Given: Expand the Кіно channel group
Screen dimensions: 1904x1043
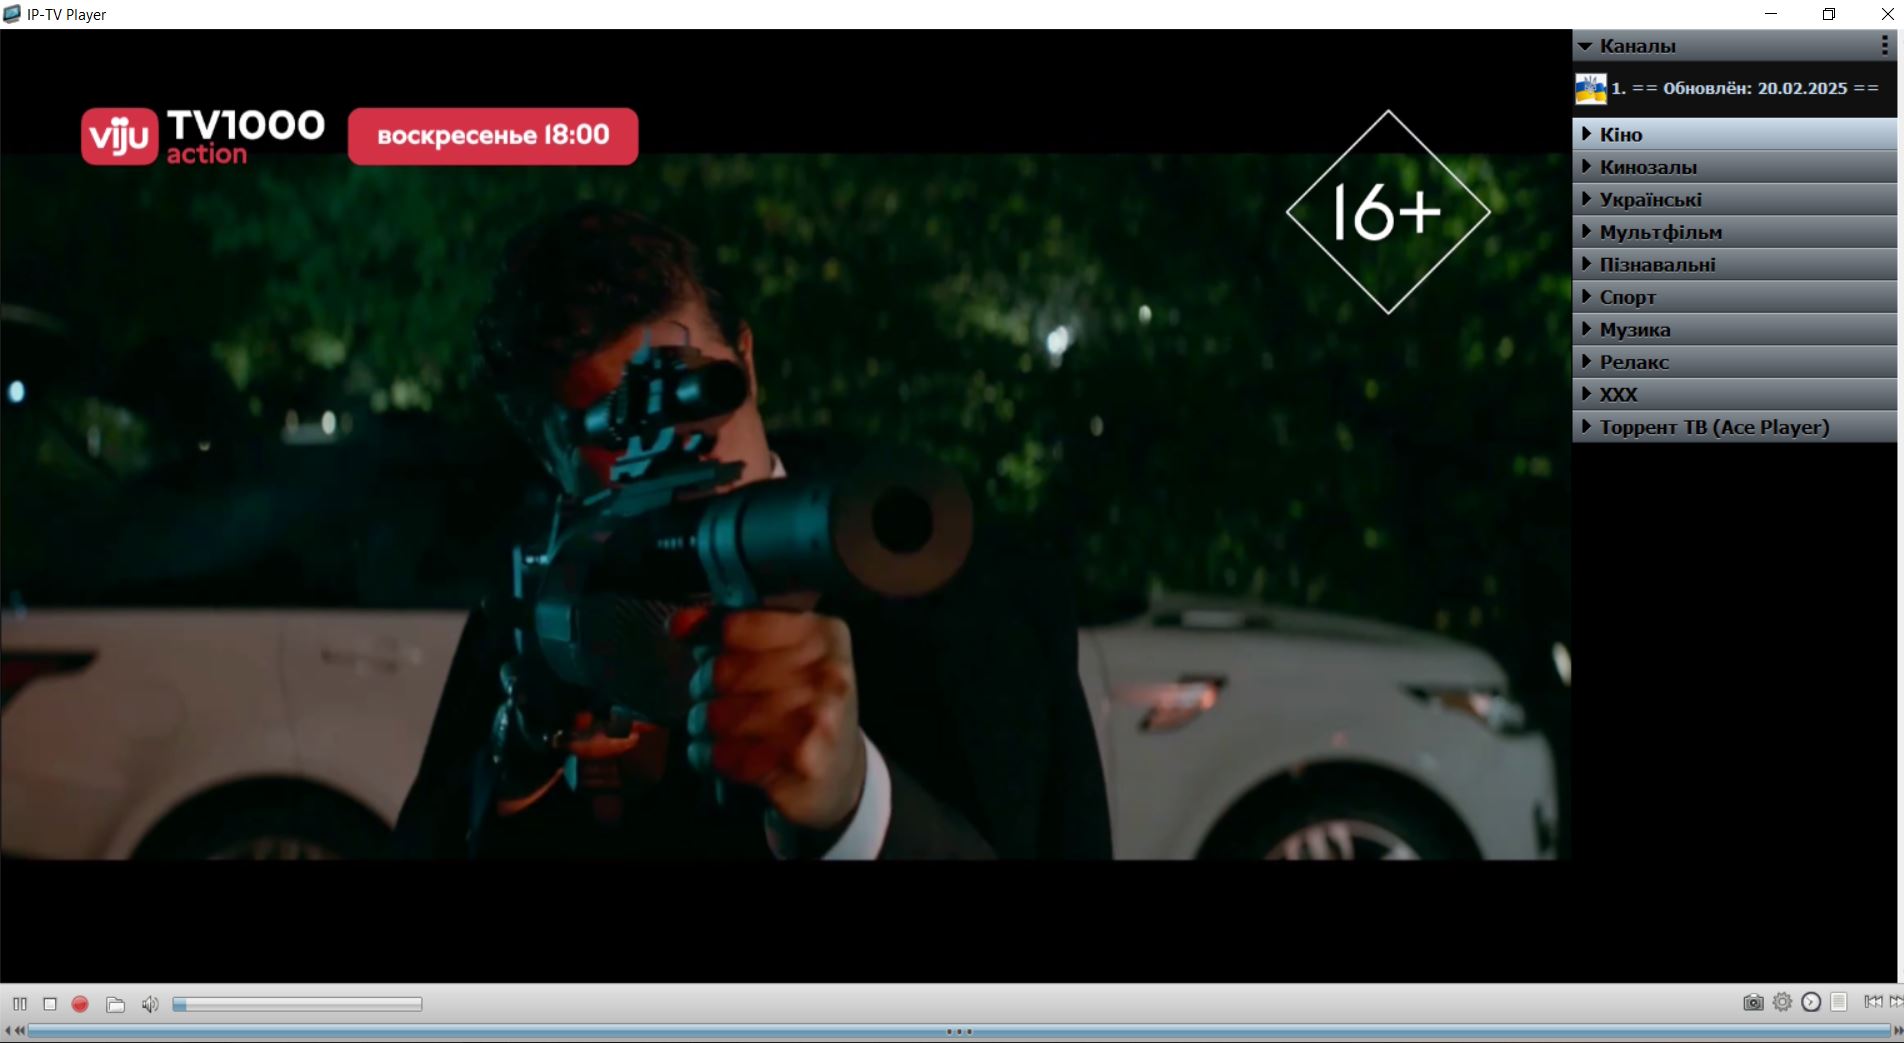Looking at the screenshot, I should (x=1735, y=134).
